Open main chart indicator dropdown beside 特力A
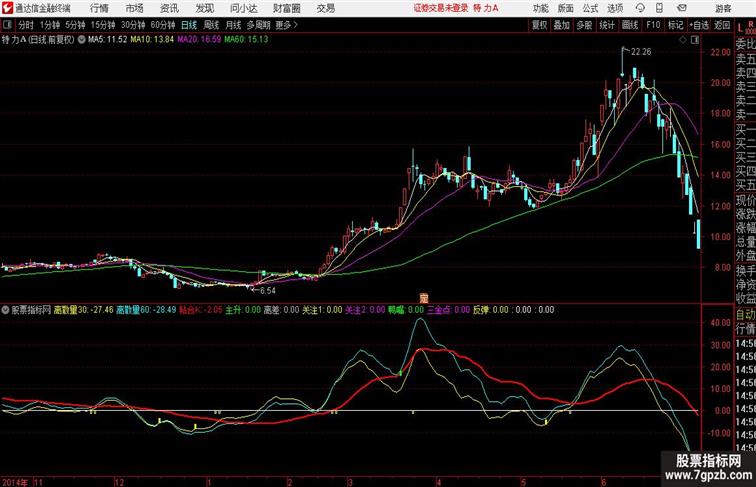 click(81, 40)
